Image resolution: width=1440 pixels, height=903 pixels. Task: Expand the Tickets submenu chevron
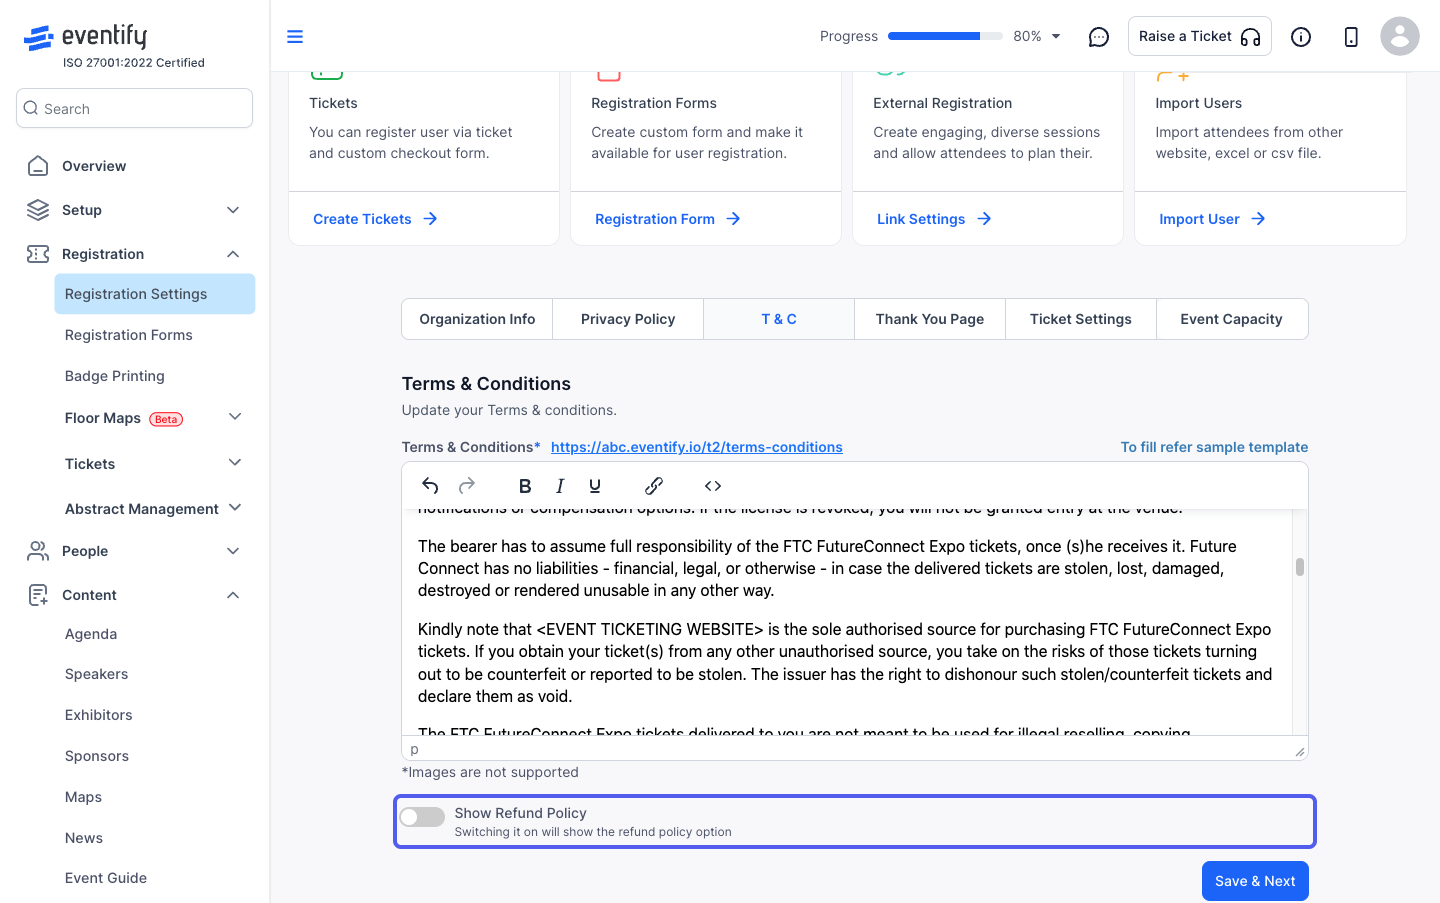click(x=235, y=463)
